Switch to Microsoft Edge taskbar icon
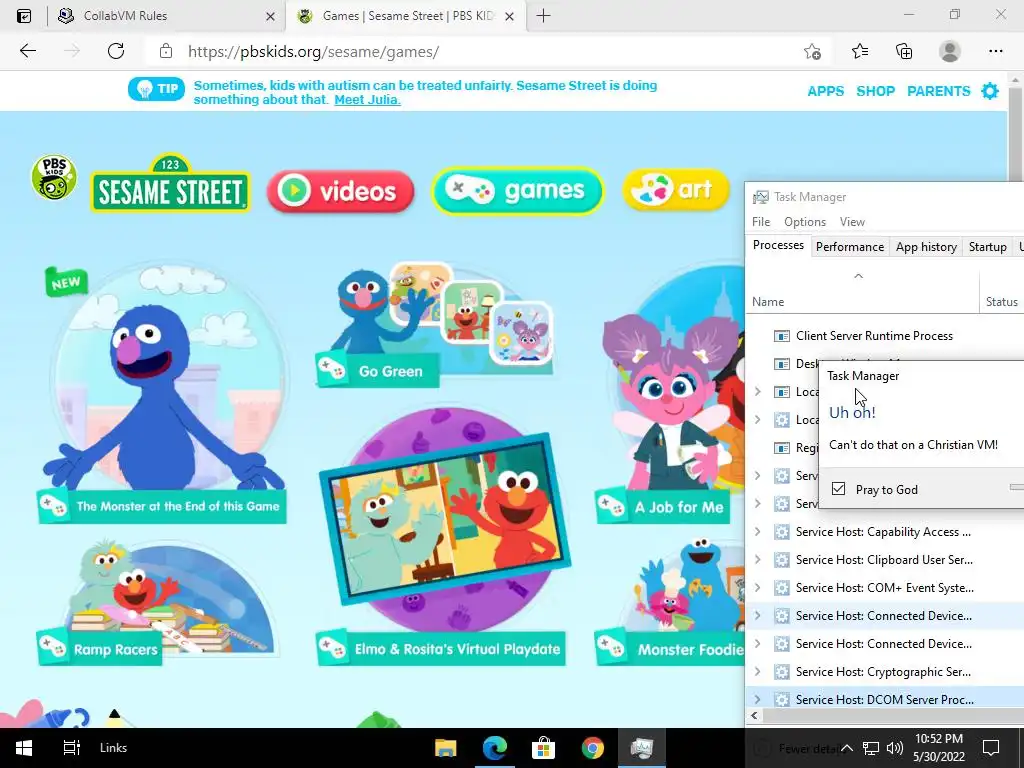 [x=495, y=748]
